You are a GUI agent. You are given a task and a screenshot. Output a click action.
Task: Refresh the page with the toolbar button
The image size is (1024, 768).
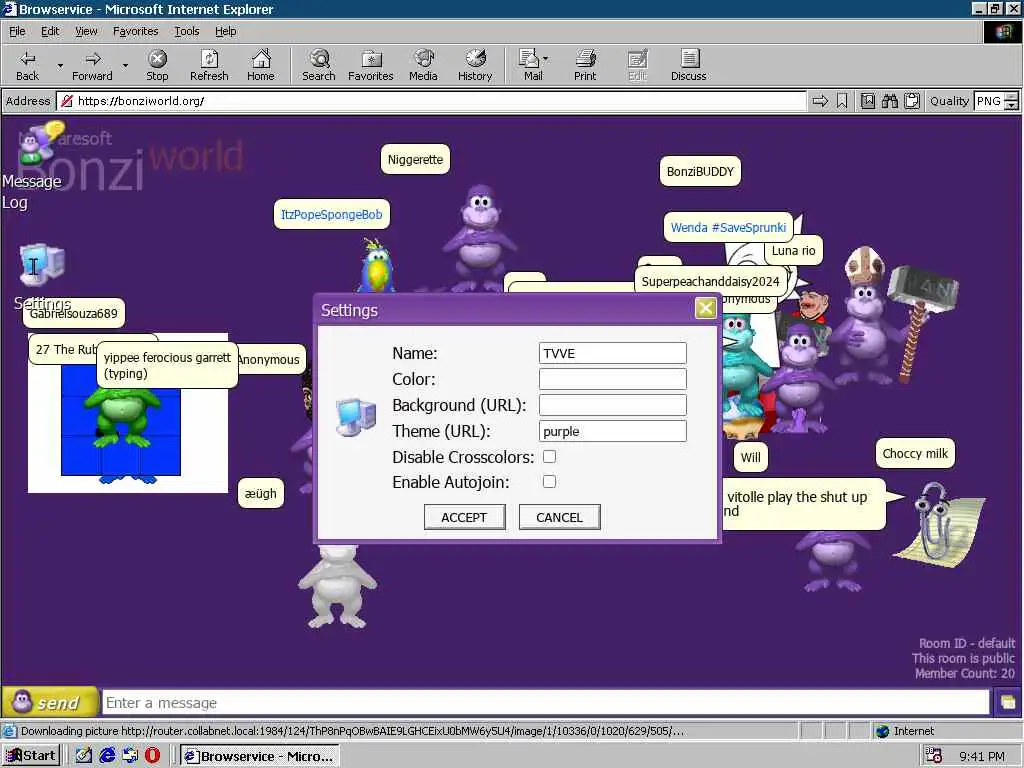209,65
